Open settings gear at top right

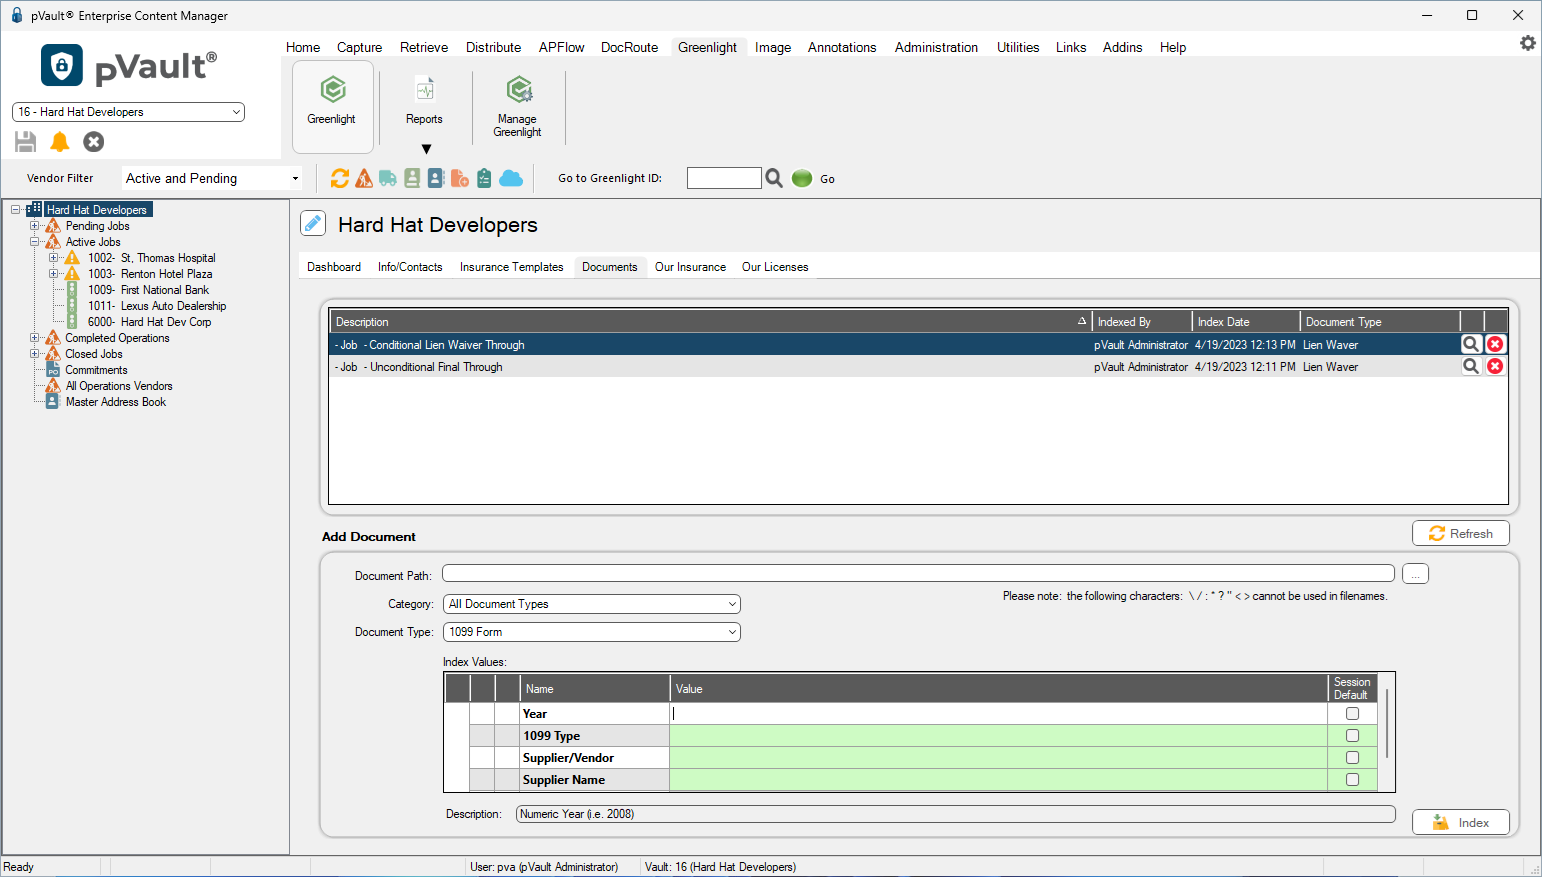[1528, 43]
